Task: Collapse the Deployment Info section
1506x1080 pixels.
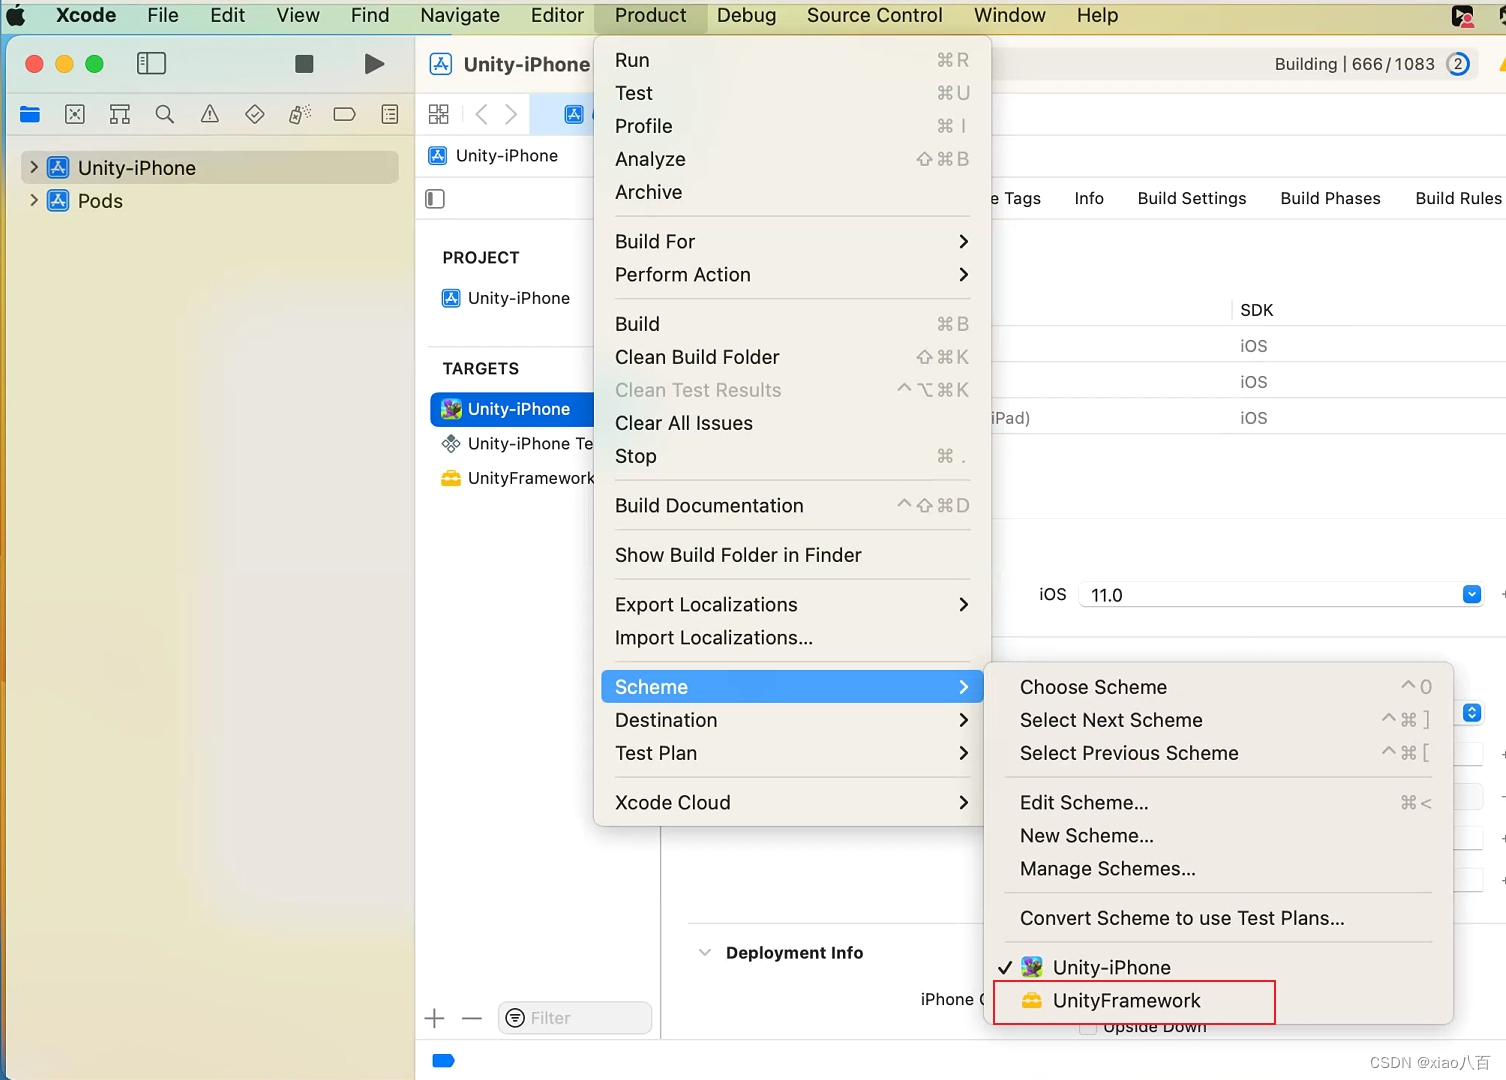Action: [x=705, y=953]
